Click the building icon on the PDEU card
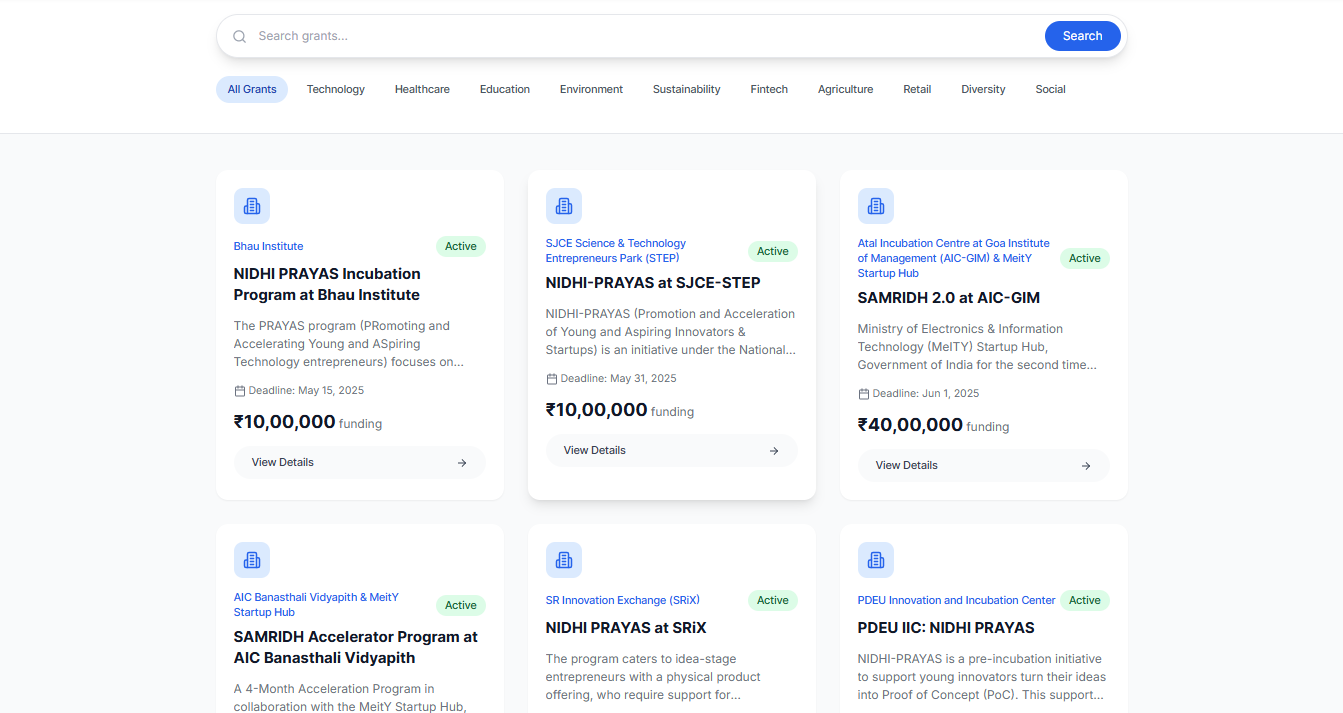Screen dimensions: 1343x713 pyautogui.click(x=876, y=560)
